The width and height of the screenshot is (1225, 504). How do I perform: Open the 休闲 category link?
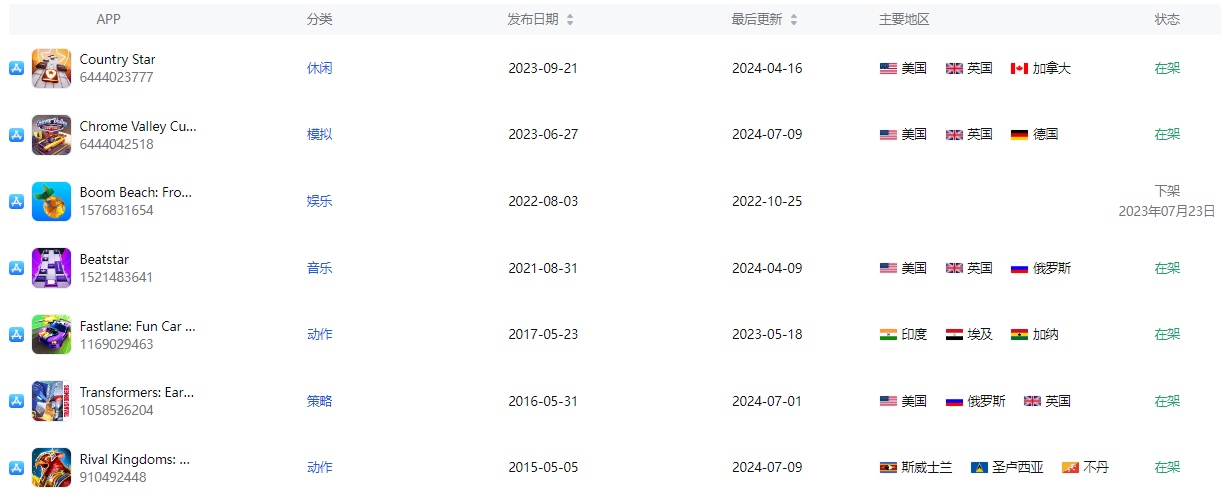tap(319, 68)
